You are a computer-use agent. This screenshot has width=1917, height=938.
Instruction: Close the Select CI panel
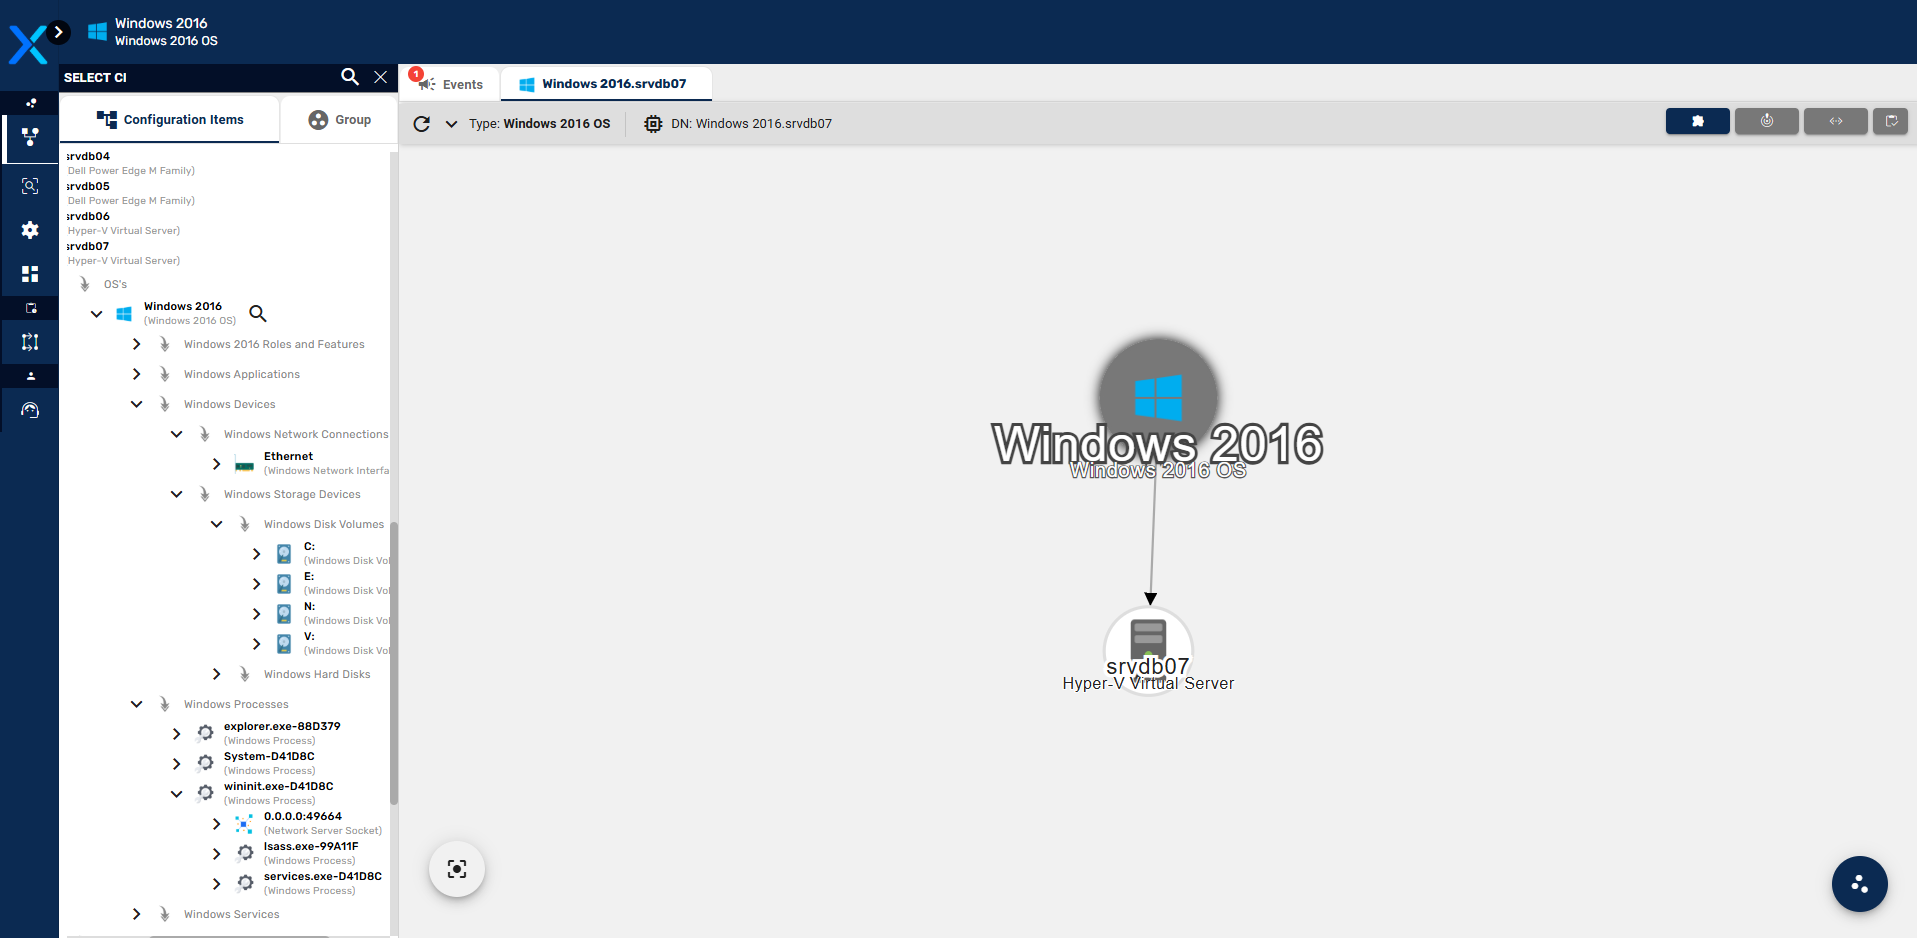(380, 77)
